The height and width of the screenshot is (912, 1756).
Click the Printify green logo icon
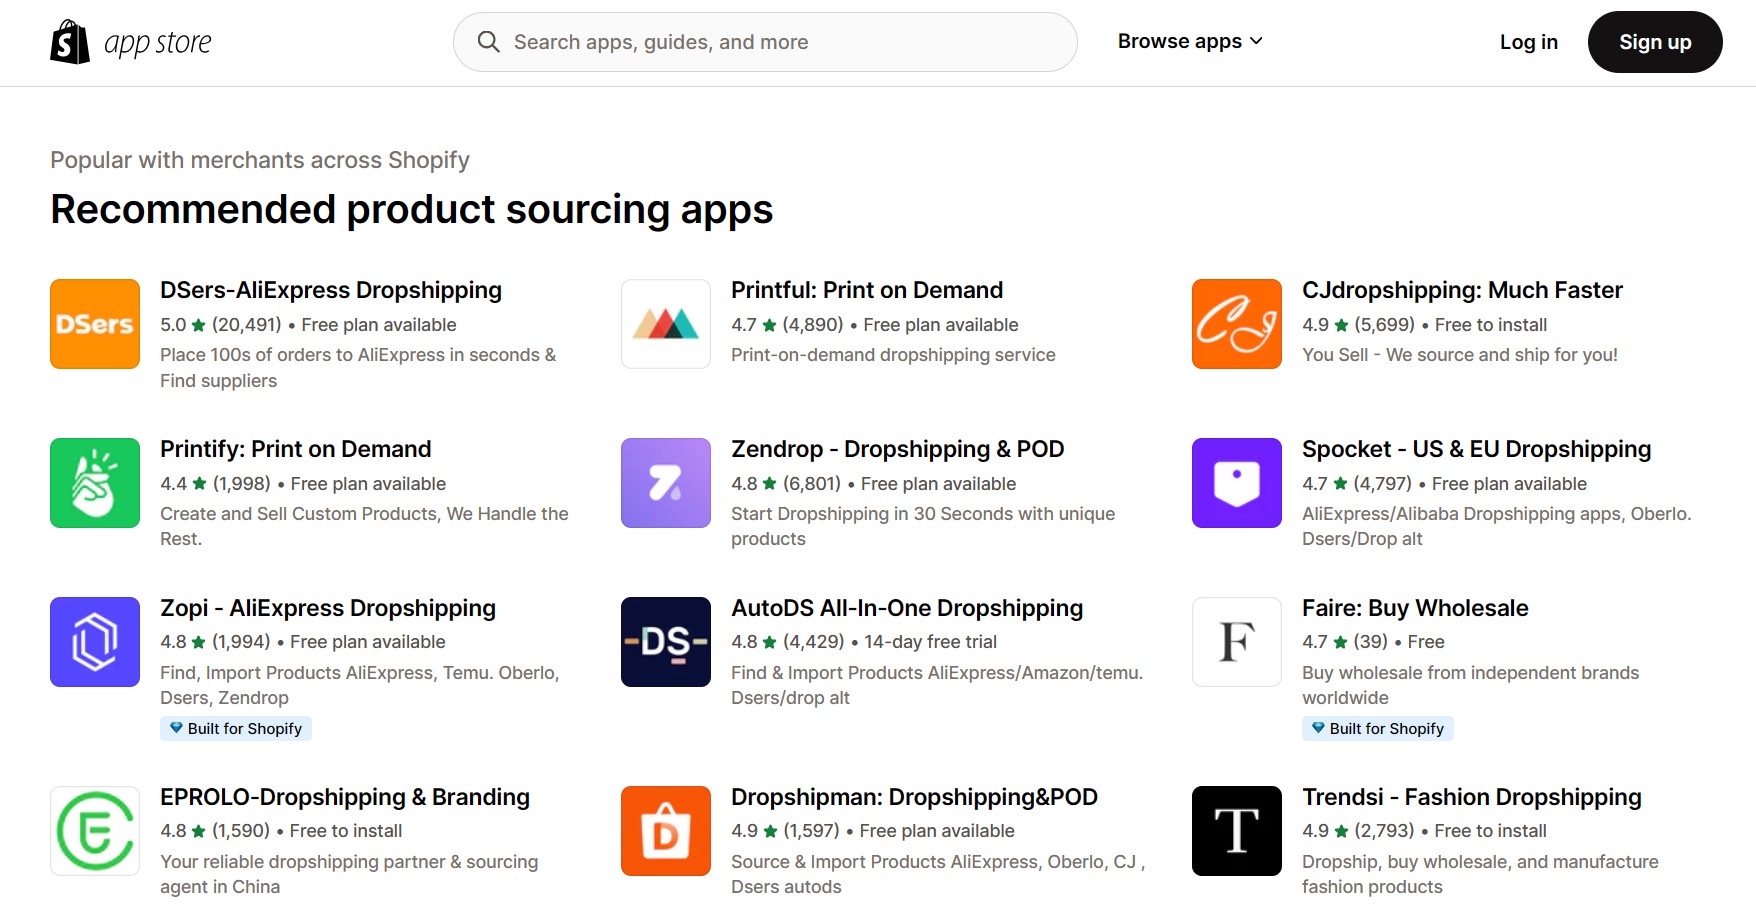[x=94, y=483]
